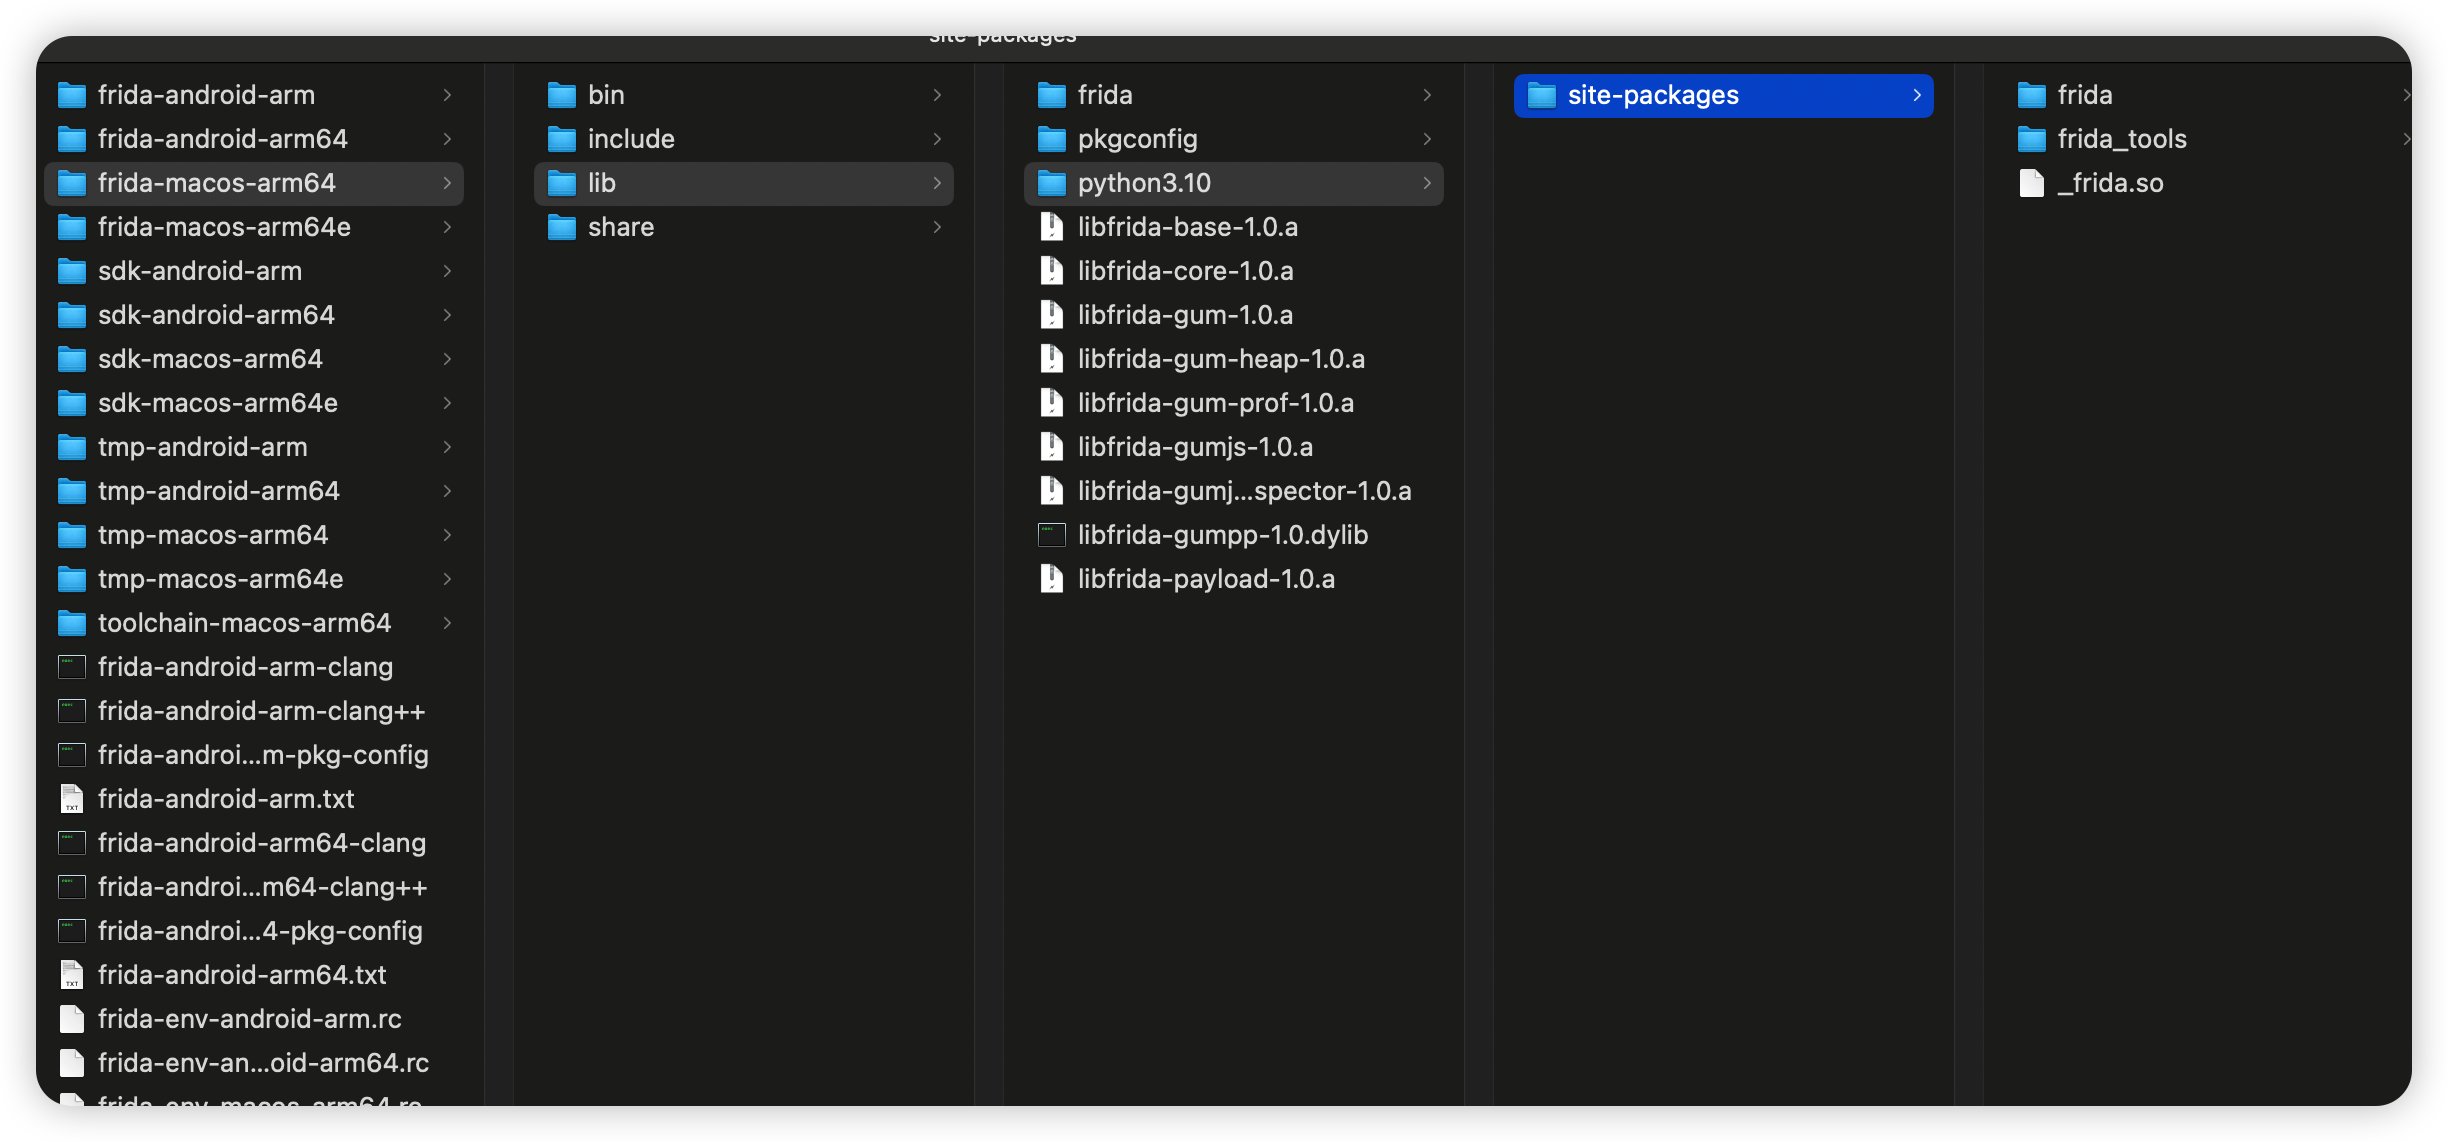Click the _frida.so file icon
The height and width of the screenshot is (1142, 2448).
tap(2031, 183)
